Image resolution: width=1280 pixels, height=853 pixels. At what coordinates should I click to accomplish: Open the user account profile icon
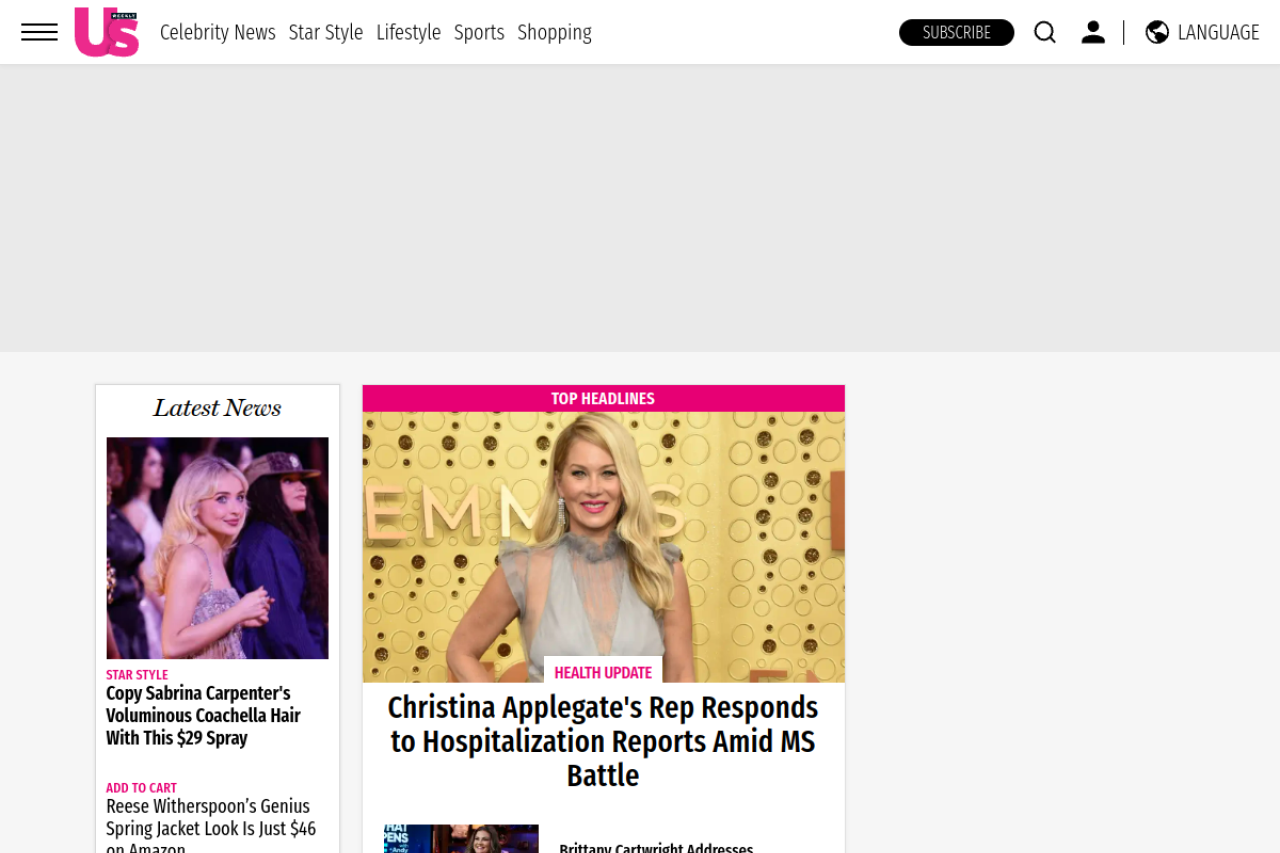click(x=1093, y=32)
